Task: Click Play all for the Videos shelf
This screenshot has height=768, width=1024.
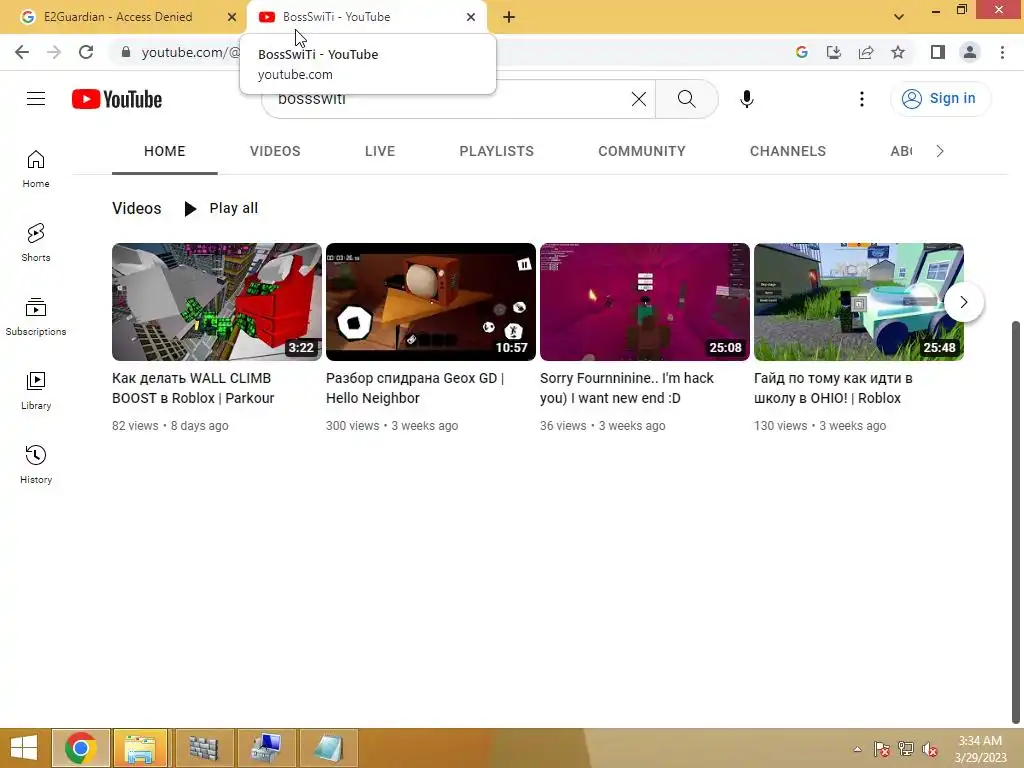Action: point(221,208)
